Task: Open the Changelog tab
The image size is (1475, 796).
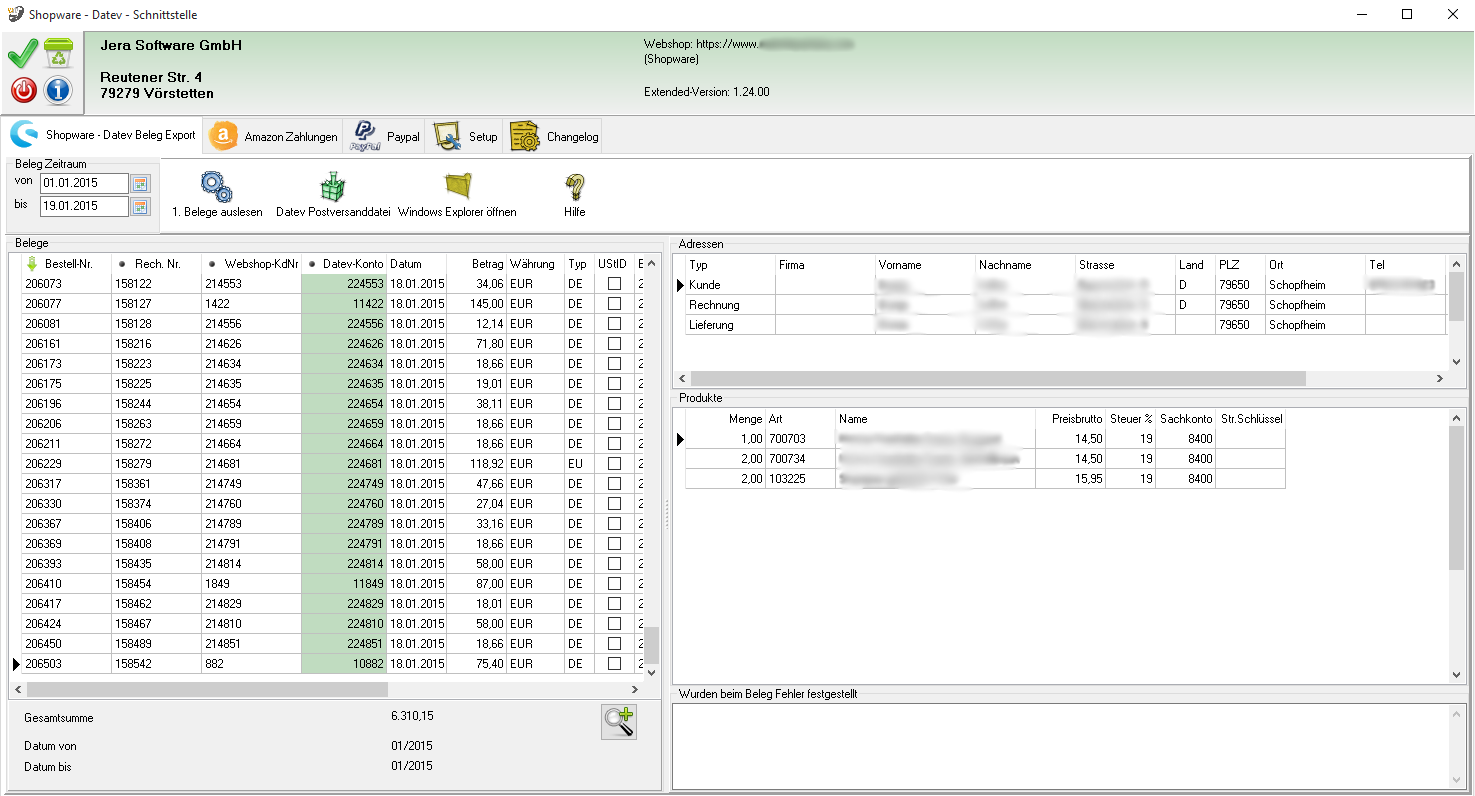Action: [x=555, y=137]
